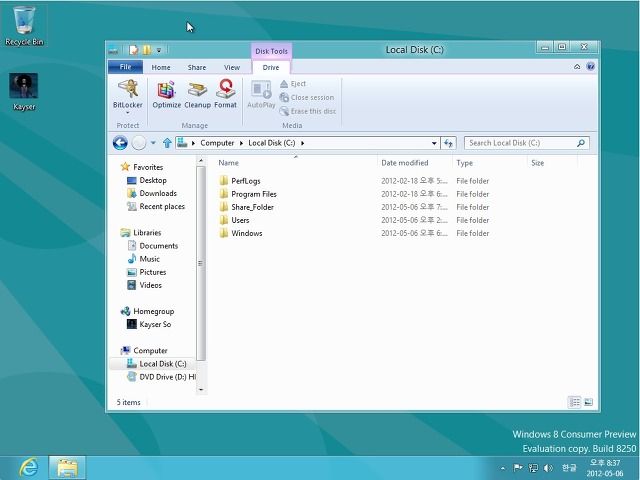
Task: Open network status tray icon
Action: coord(533,468)
